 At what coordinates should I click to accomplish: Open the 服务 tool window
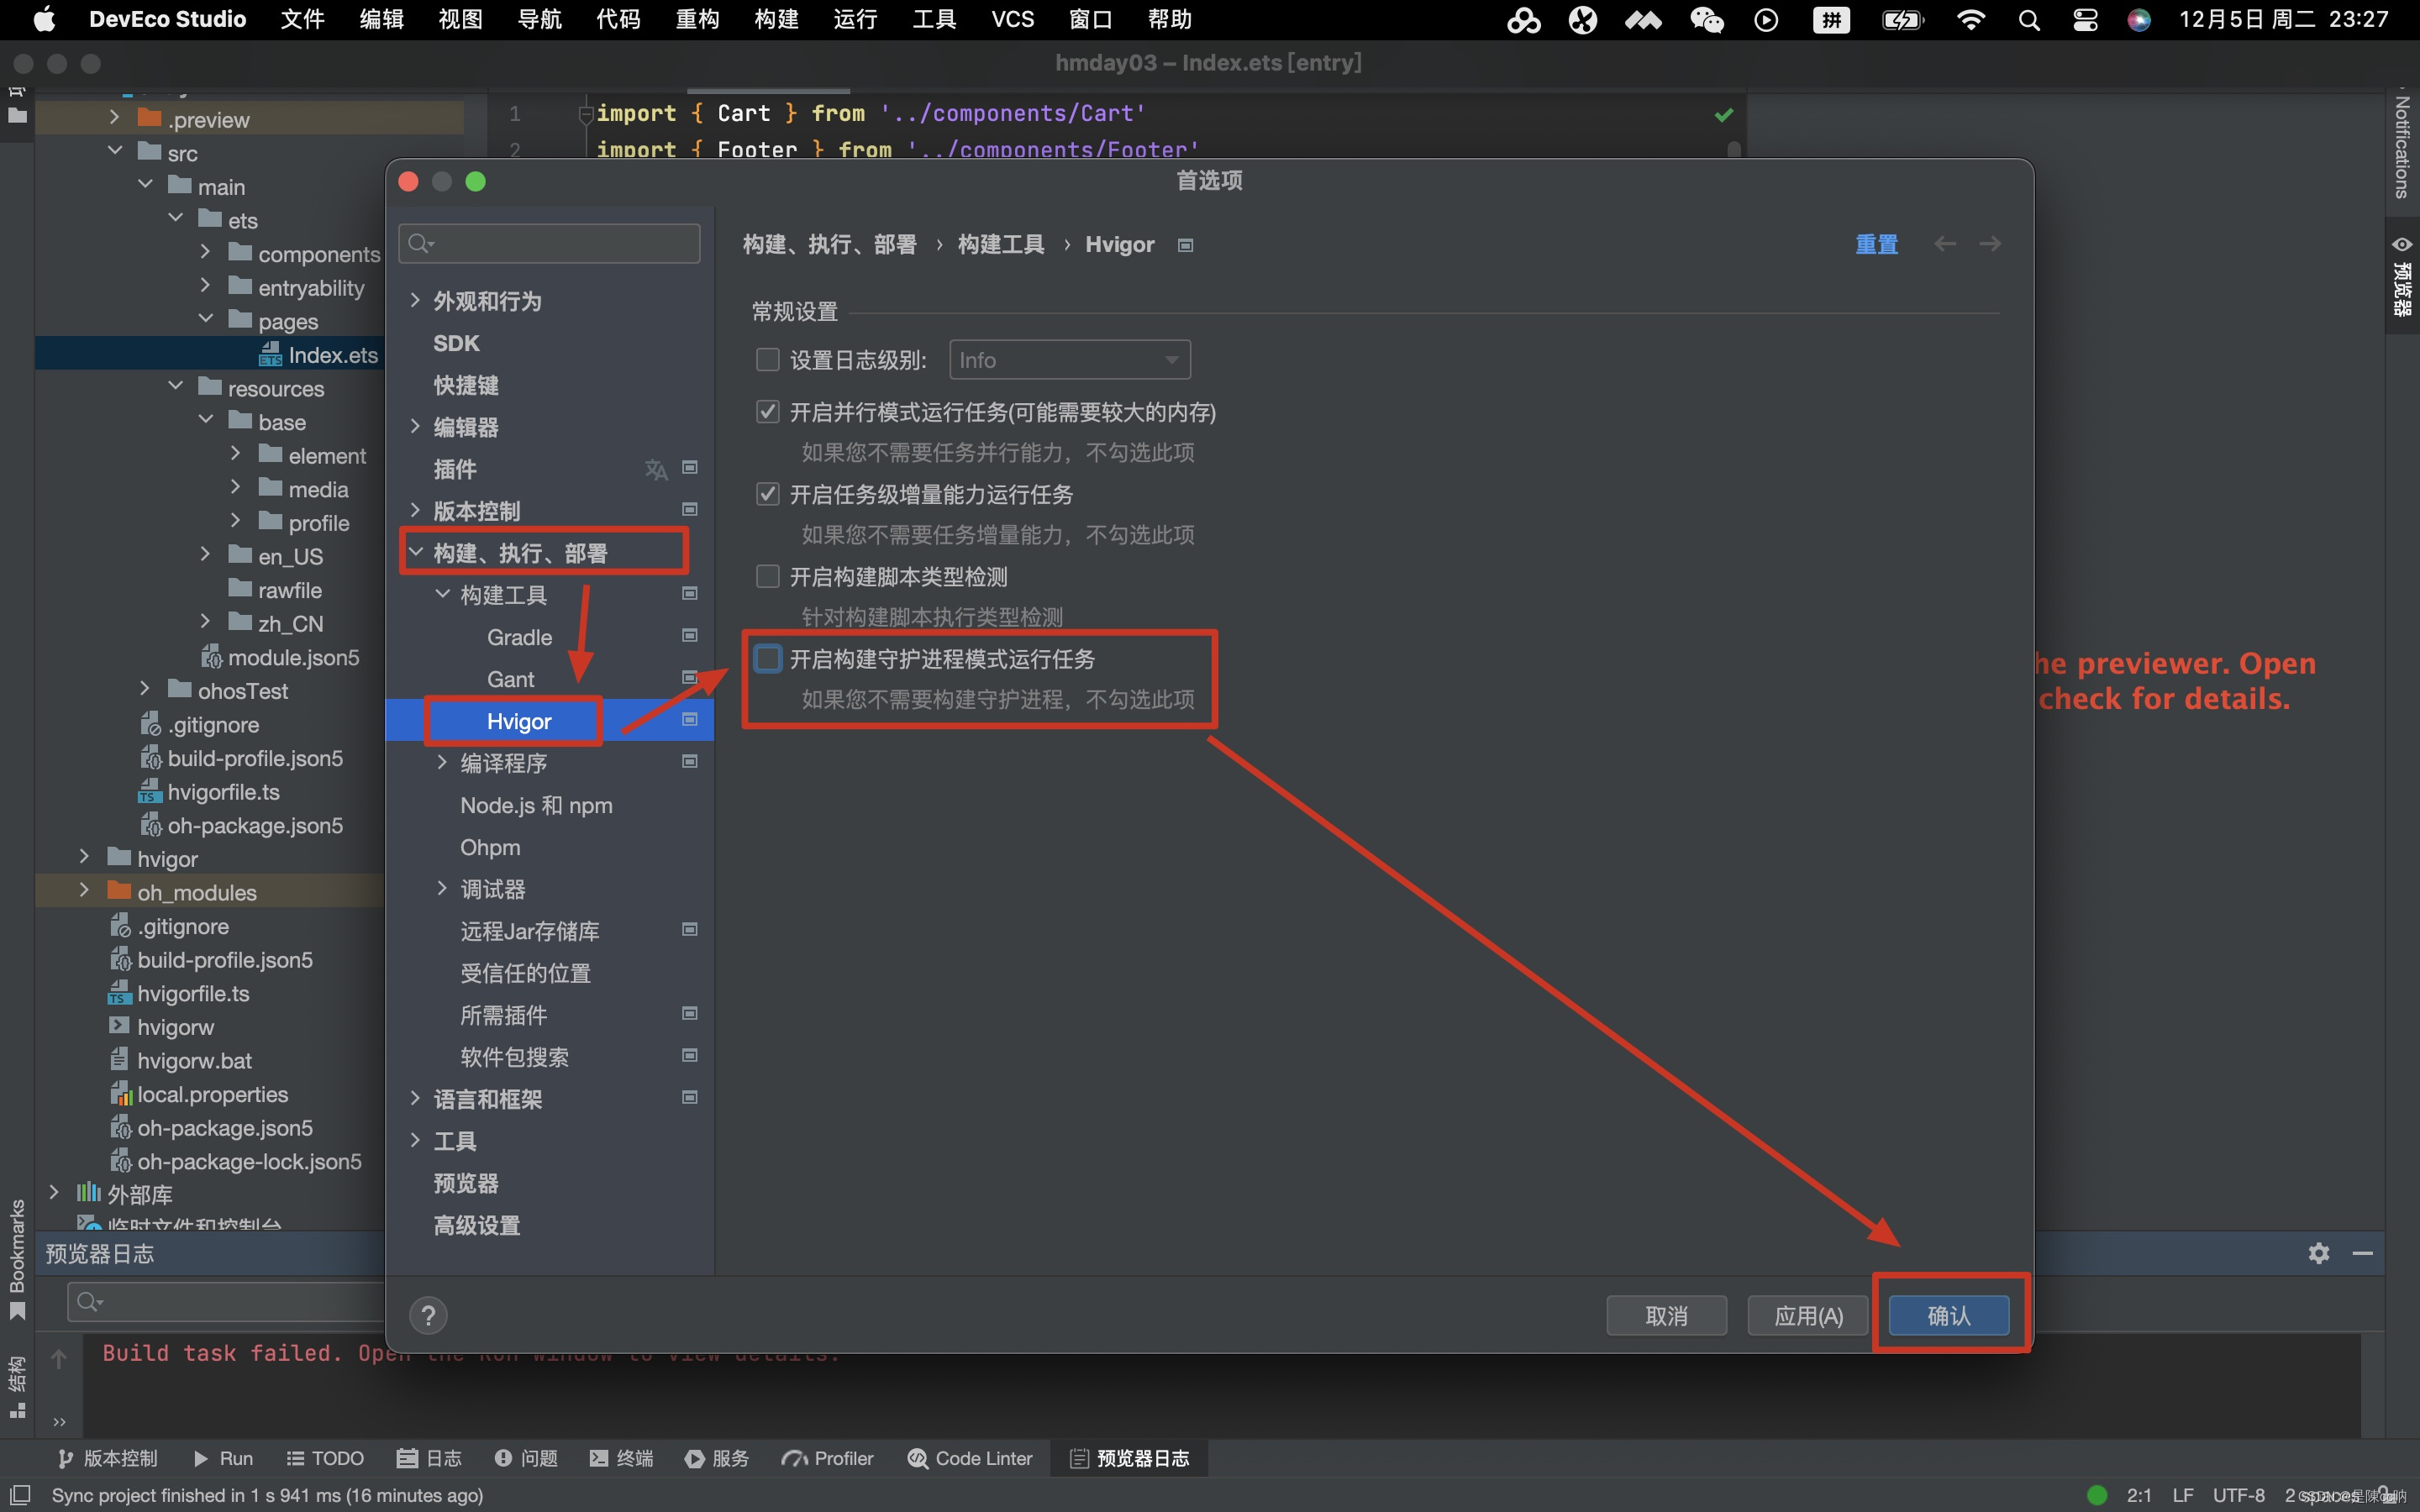click(716, 1458)
